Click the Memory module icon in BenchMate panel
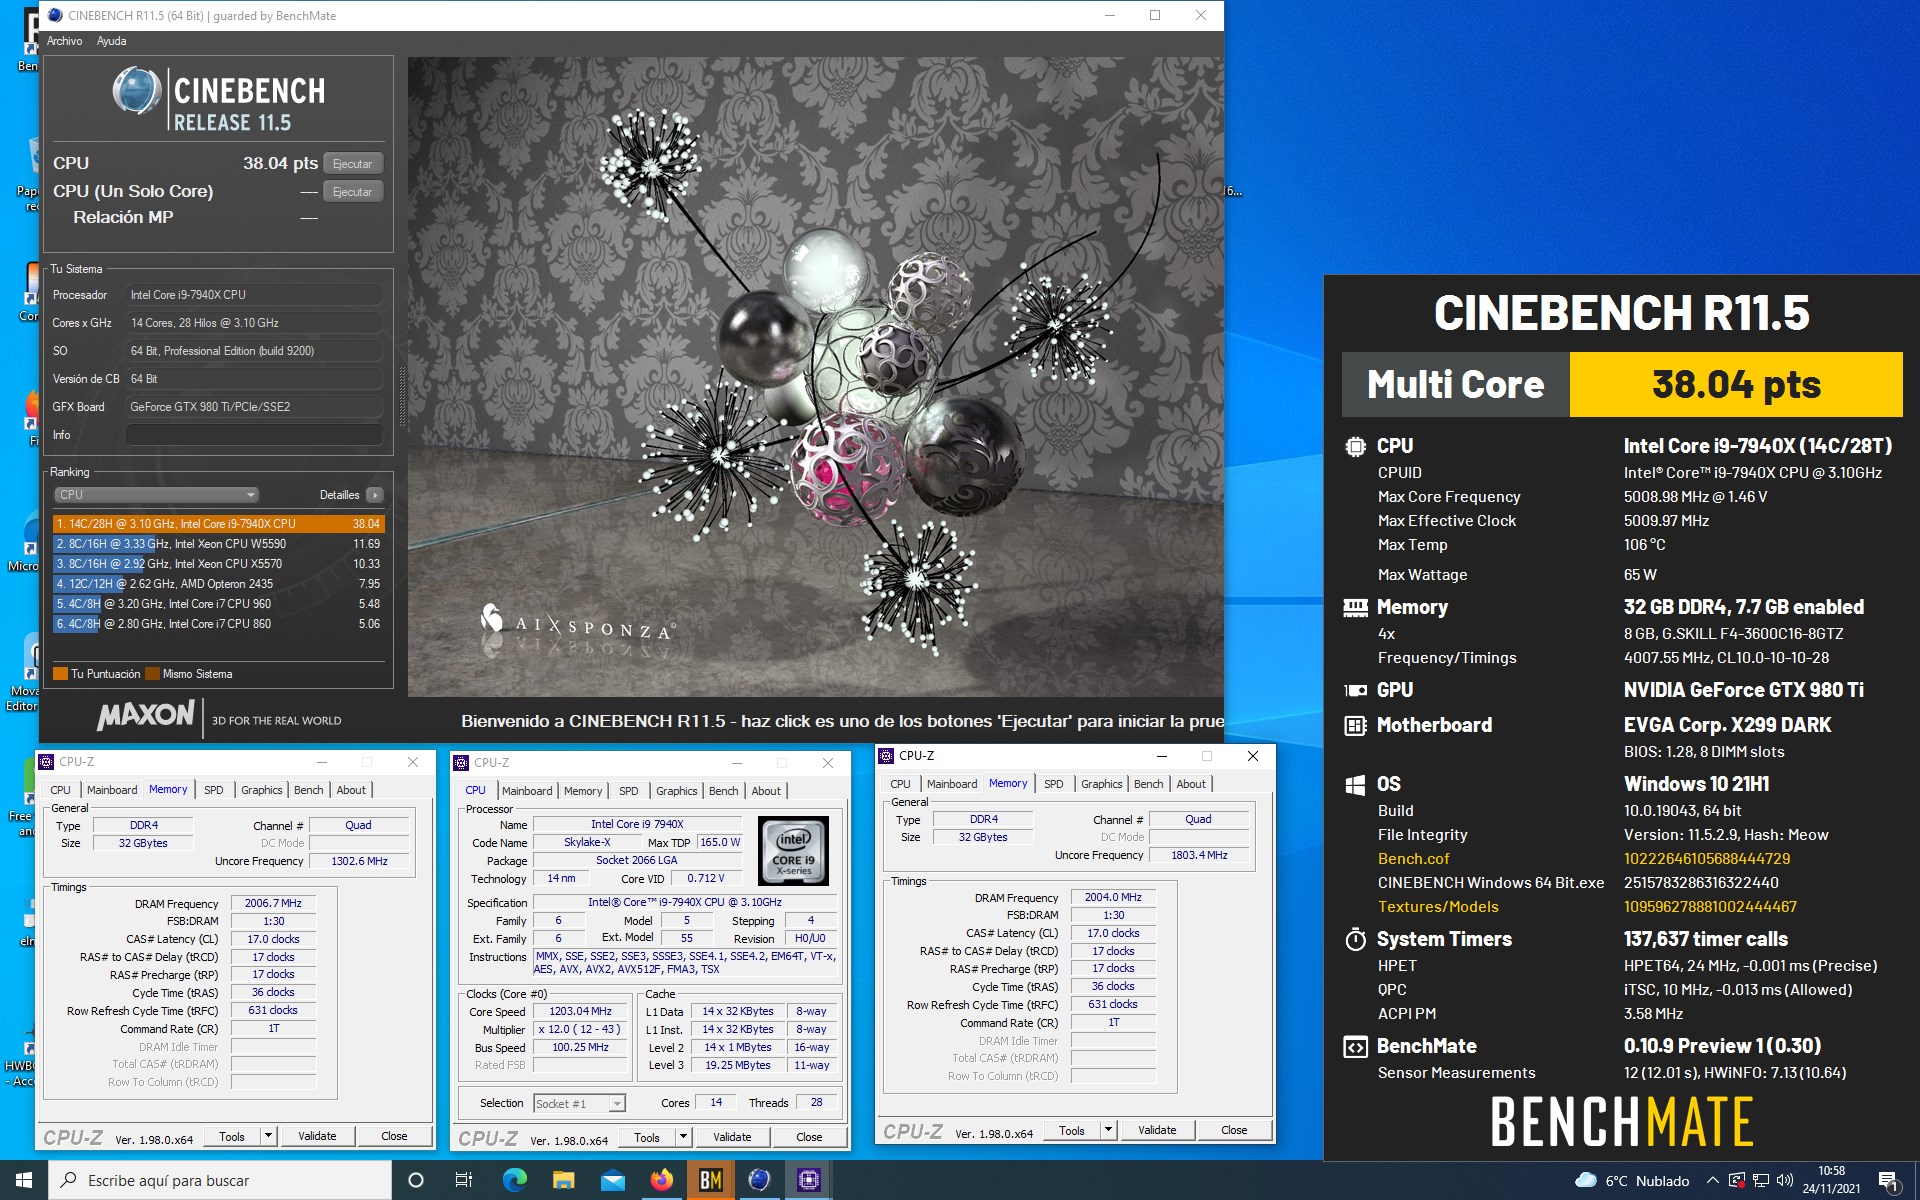The image size is (1920, 1200). (x=1355, y=607)
